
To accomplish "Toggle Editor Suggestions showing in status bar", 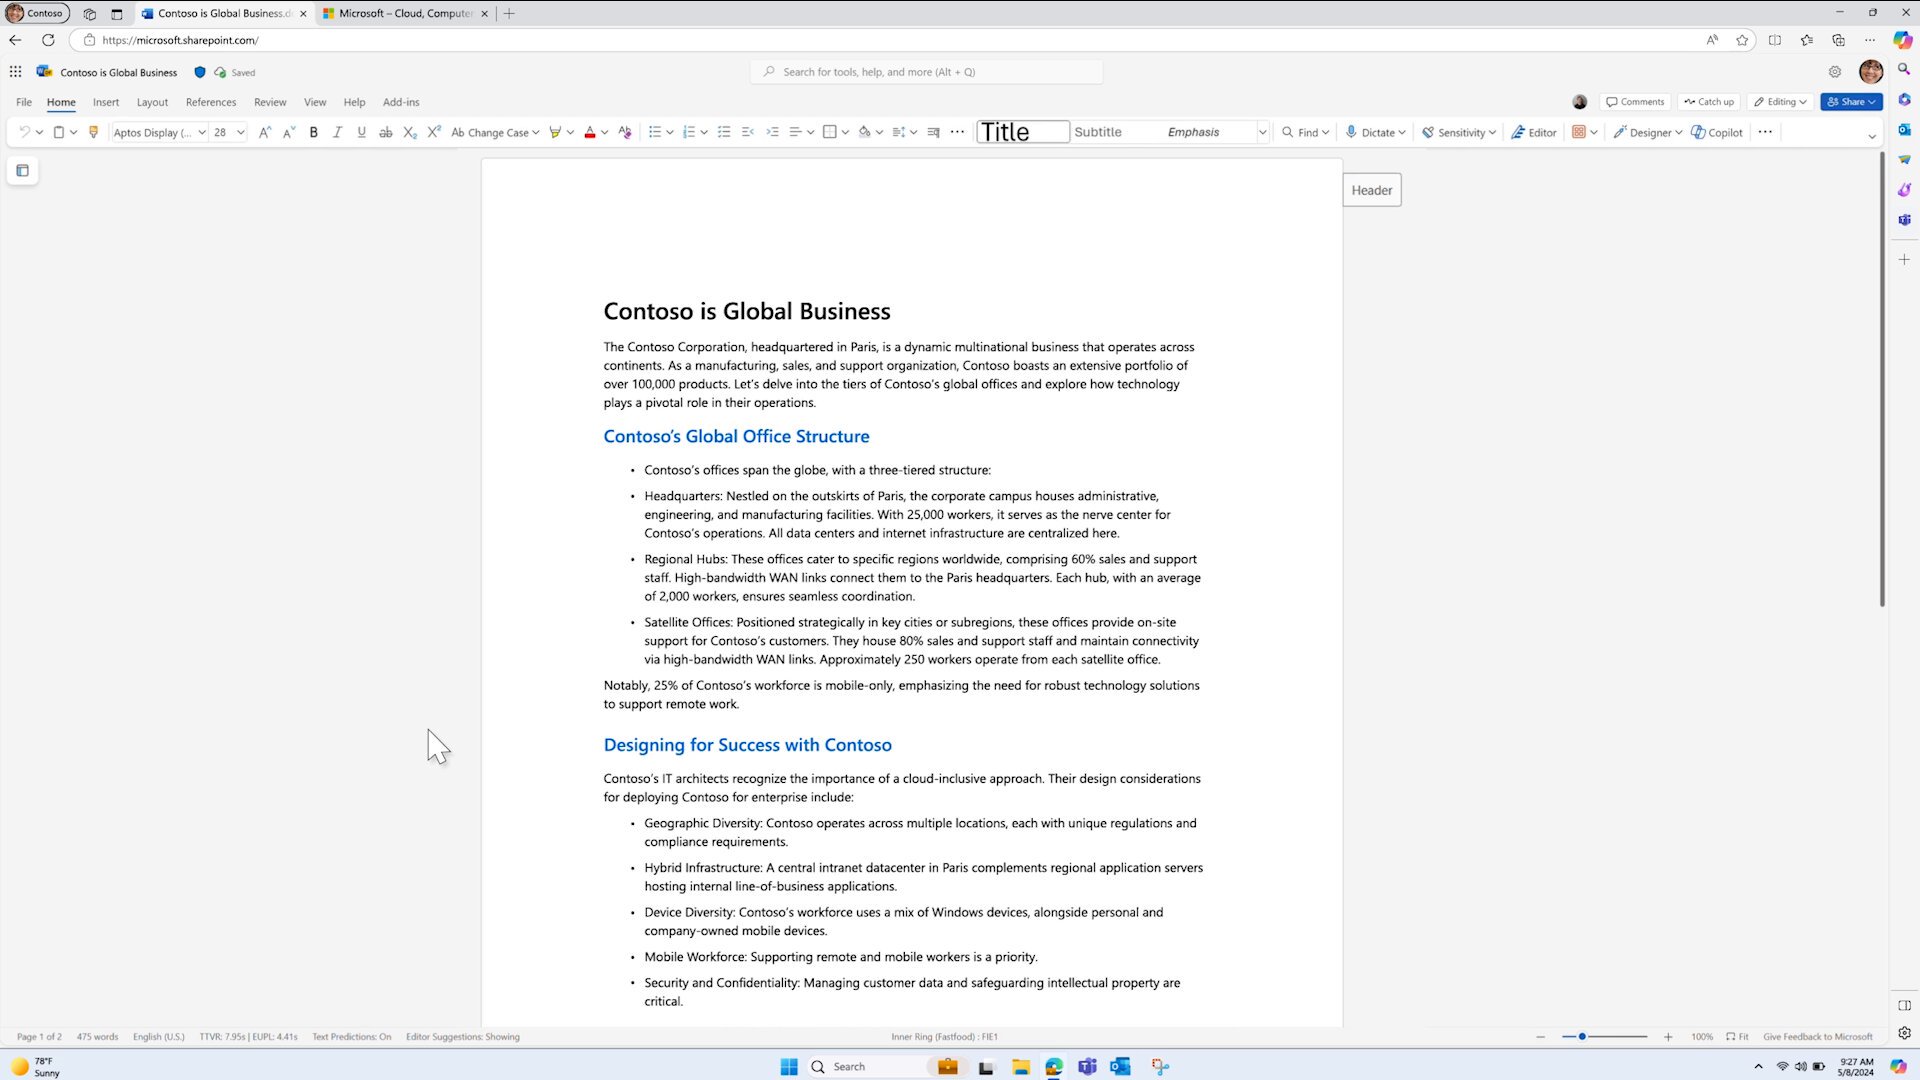I will pyautogui.click(x=462, y=1037).
